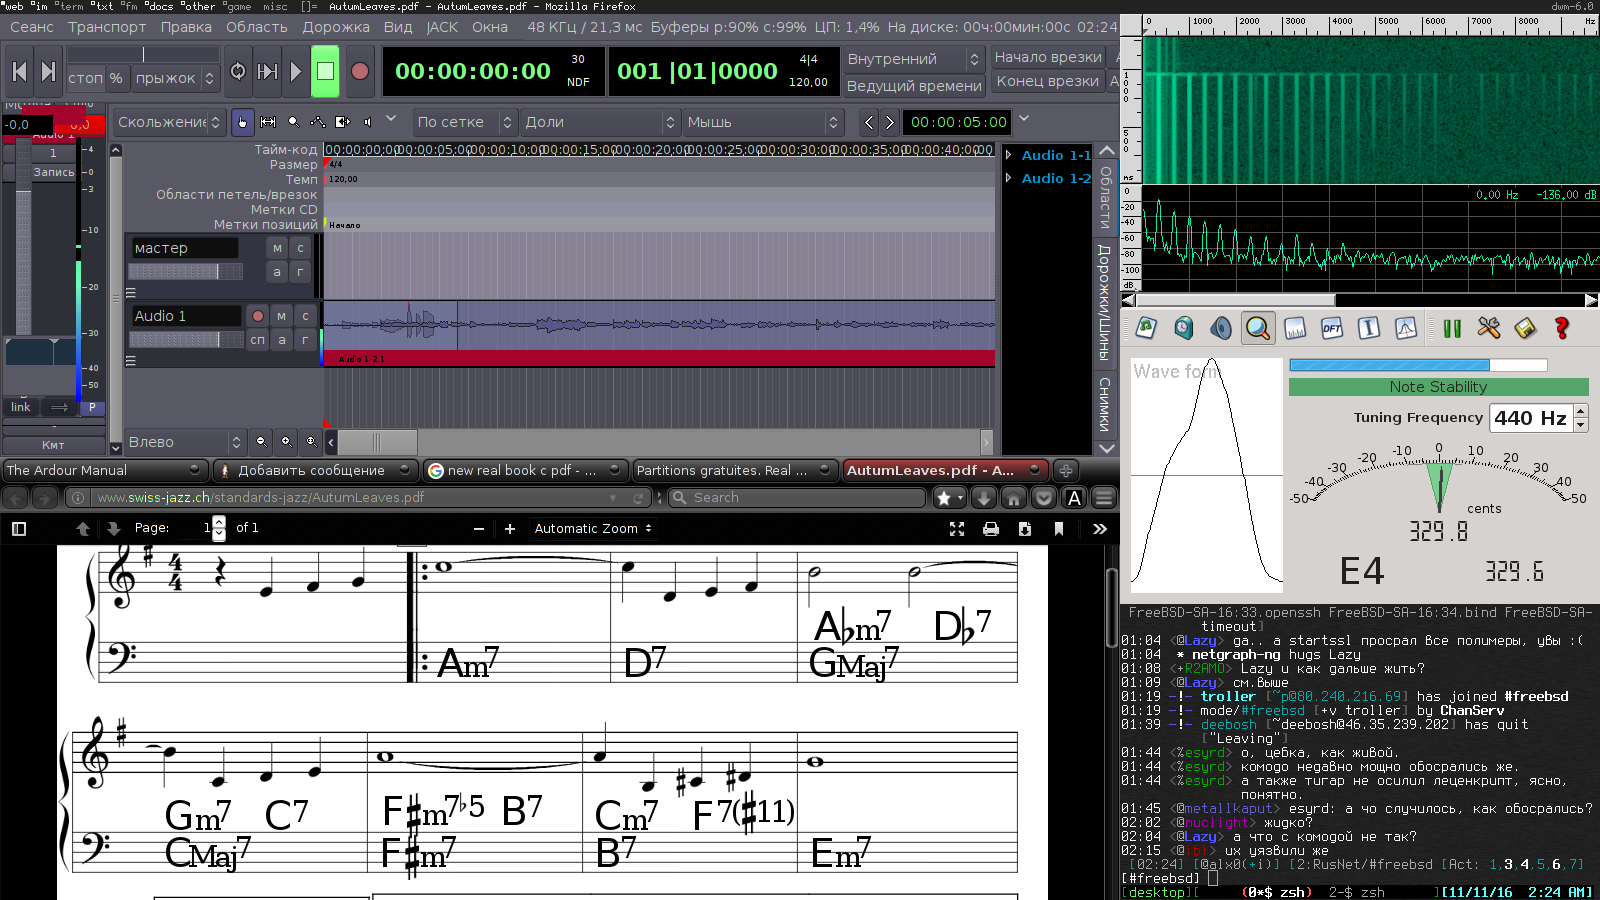This screenshot has width=1600, height=900.
Task: Toggle record-arm on Audio 1 track
Action: click(258, 316)
